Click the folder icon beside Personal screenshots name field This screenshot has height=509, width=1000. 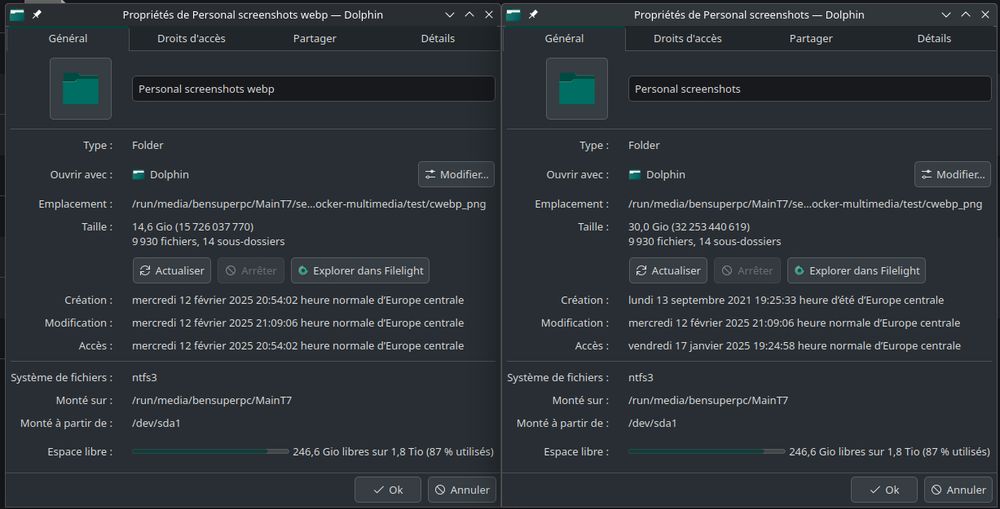point(577,89)
